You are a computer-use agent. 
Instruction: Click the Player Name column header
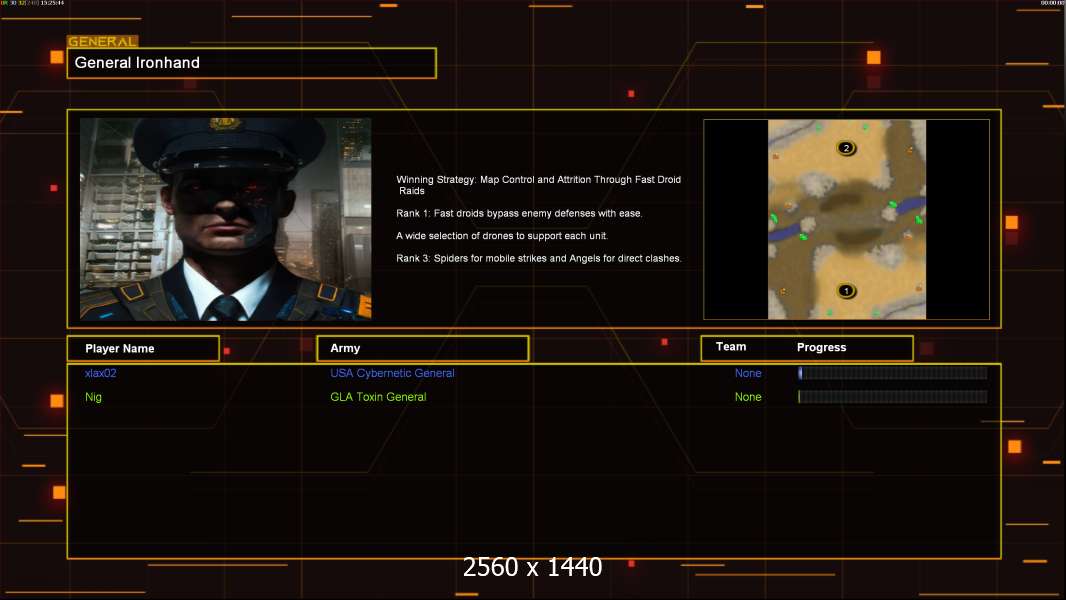143,349
